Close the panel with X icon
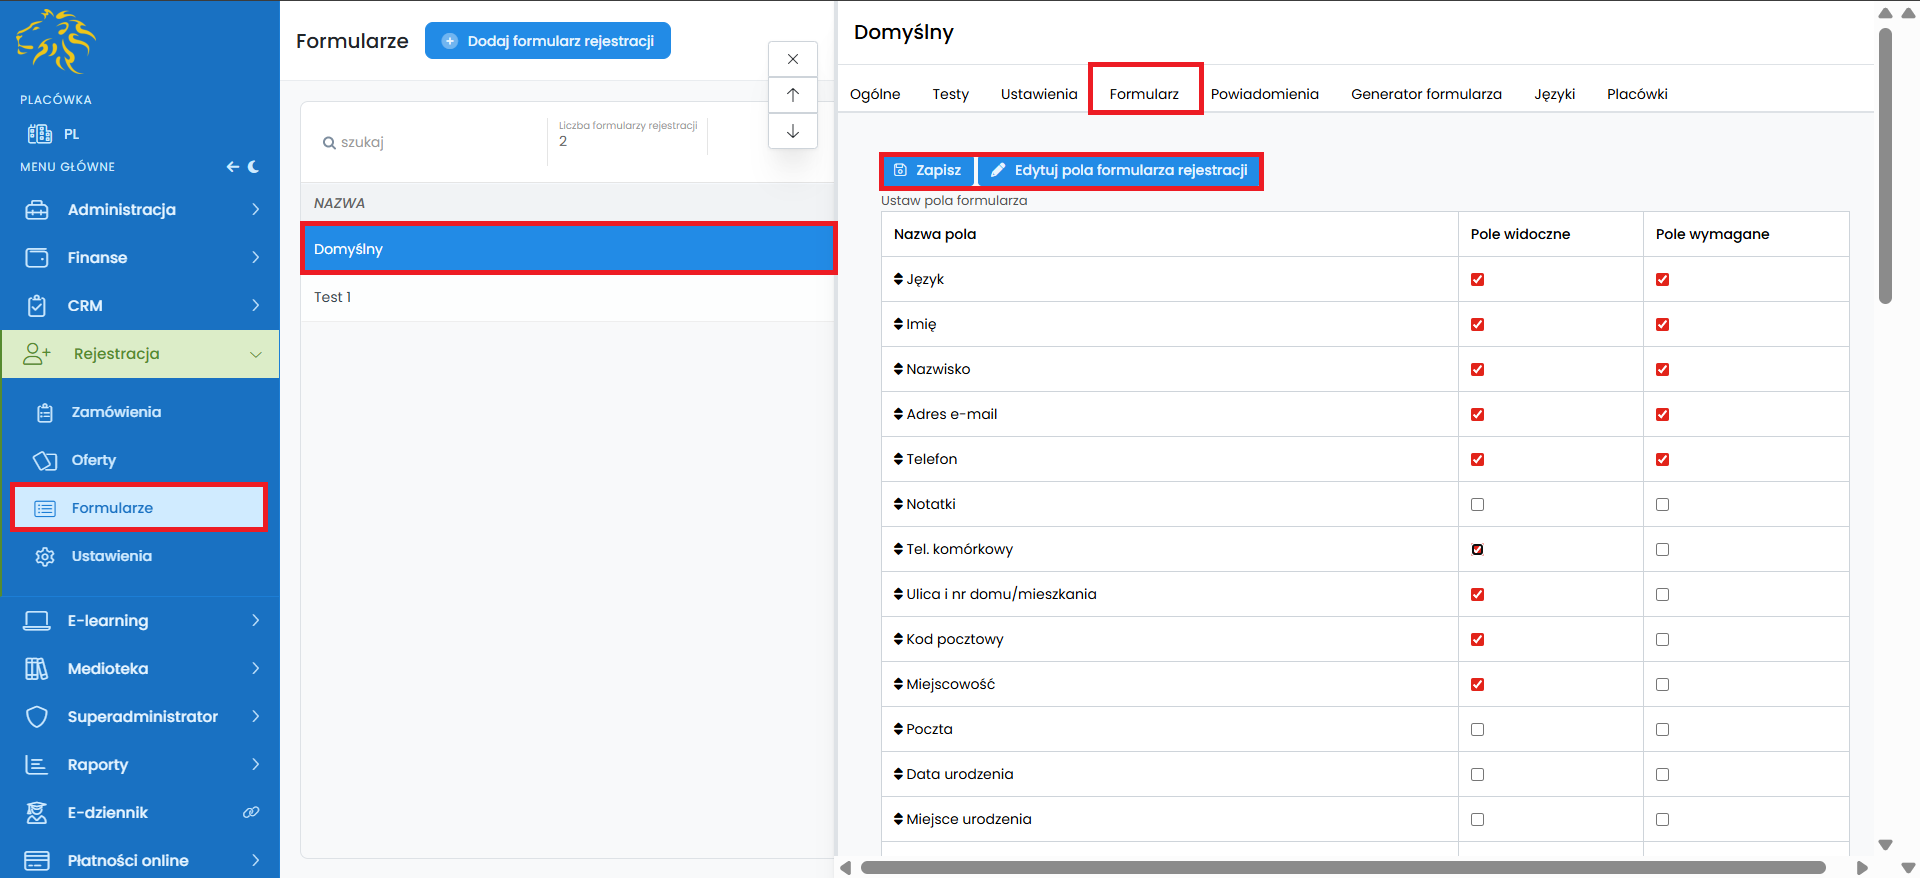 click(x=793, y=59)
